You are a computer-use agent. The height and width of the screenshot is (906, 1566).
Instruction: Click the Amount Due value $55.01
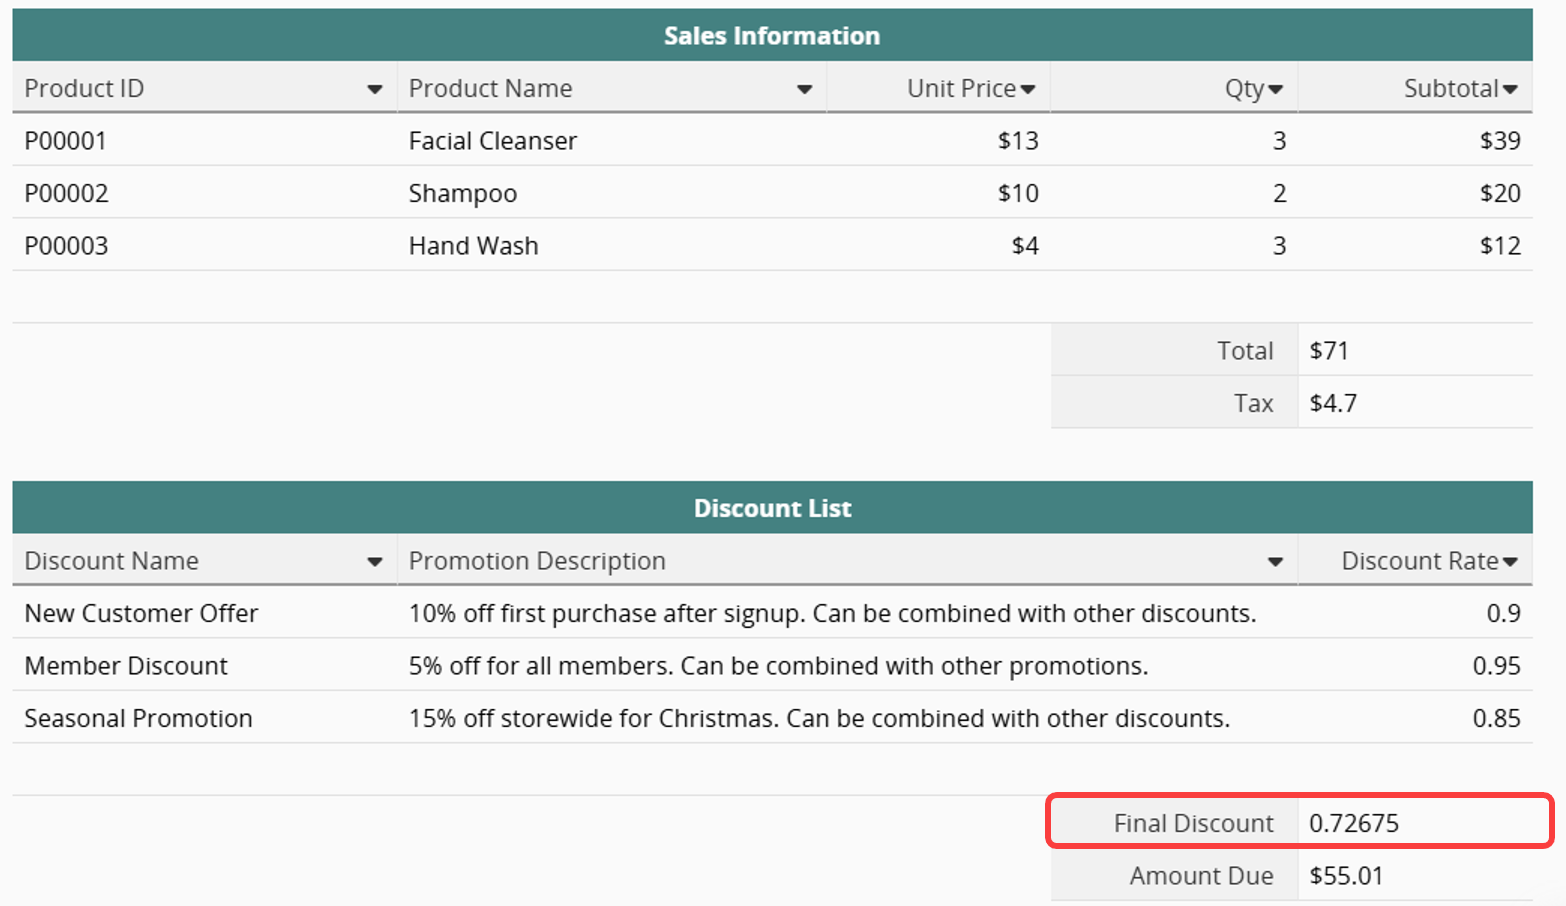1346,876
